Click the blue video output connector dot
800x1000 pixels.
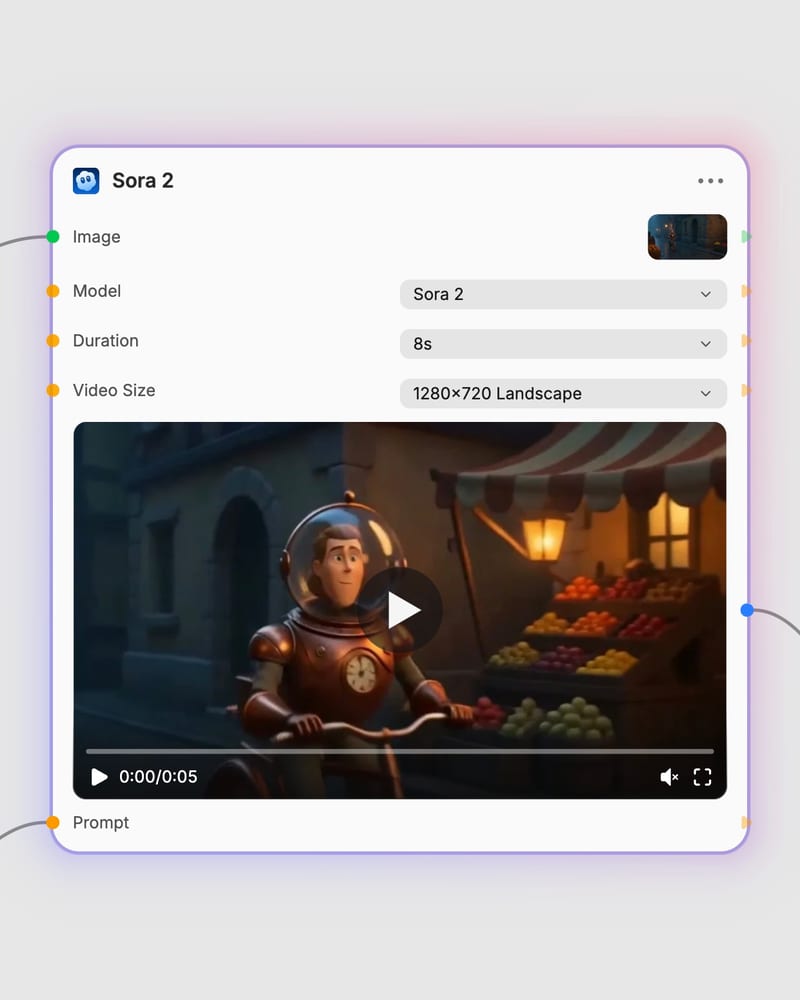pos(747,610)
